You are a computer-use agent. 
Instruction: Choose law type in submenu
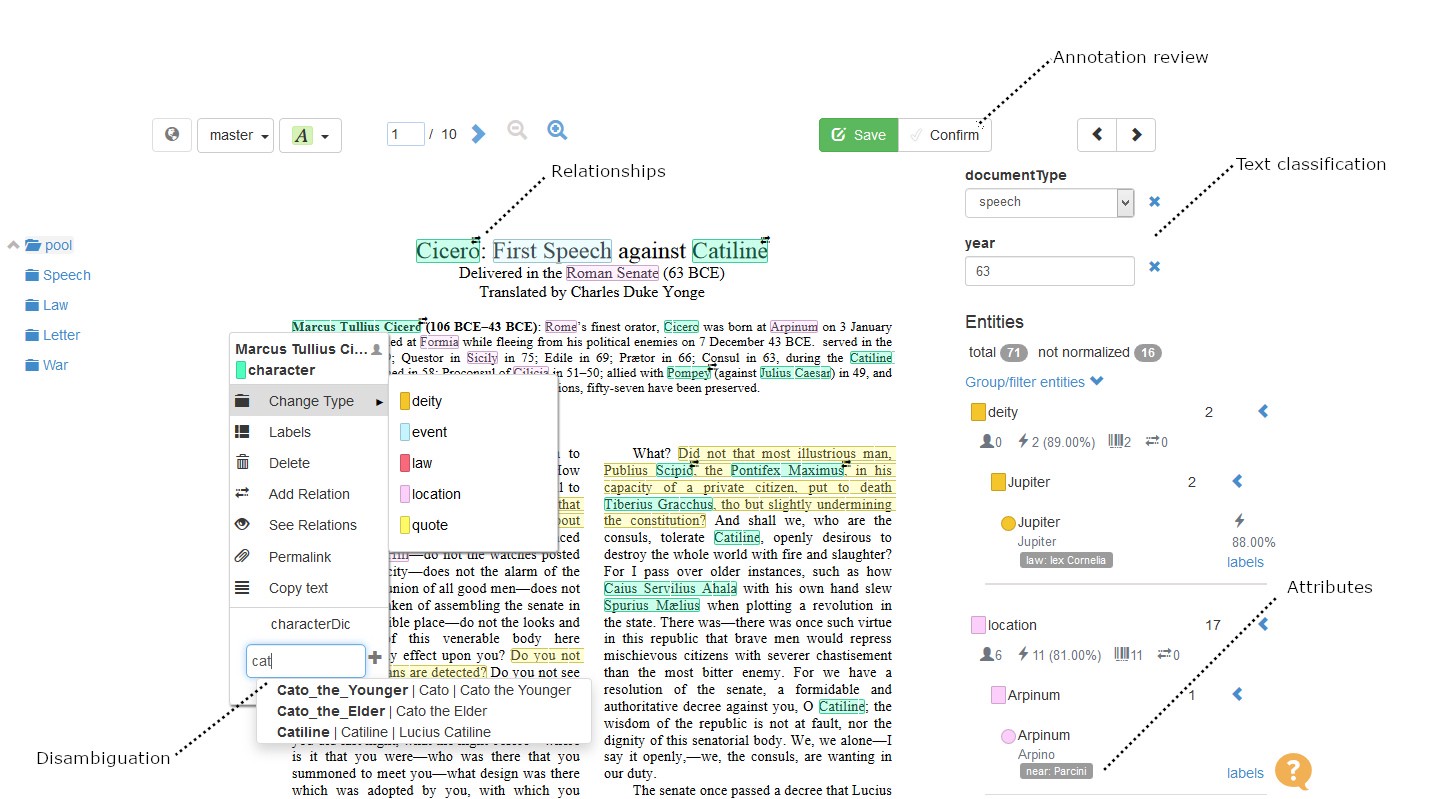[x=473, y=463]
